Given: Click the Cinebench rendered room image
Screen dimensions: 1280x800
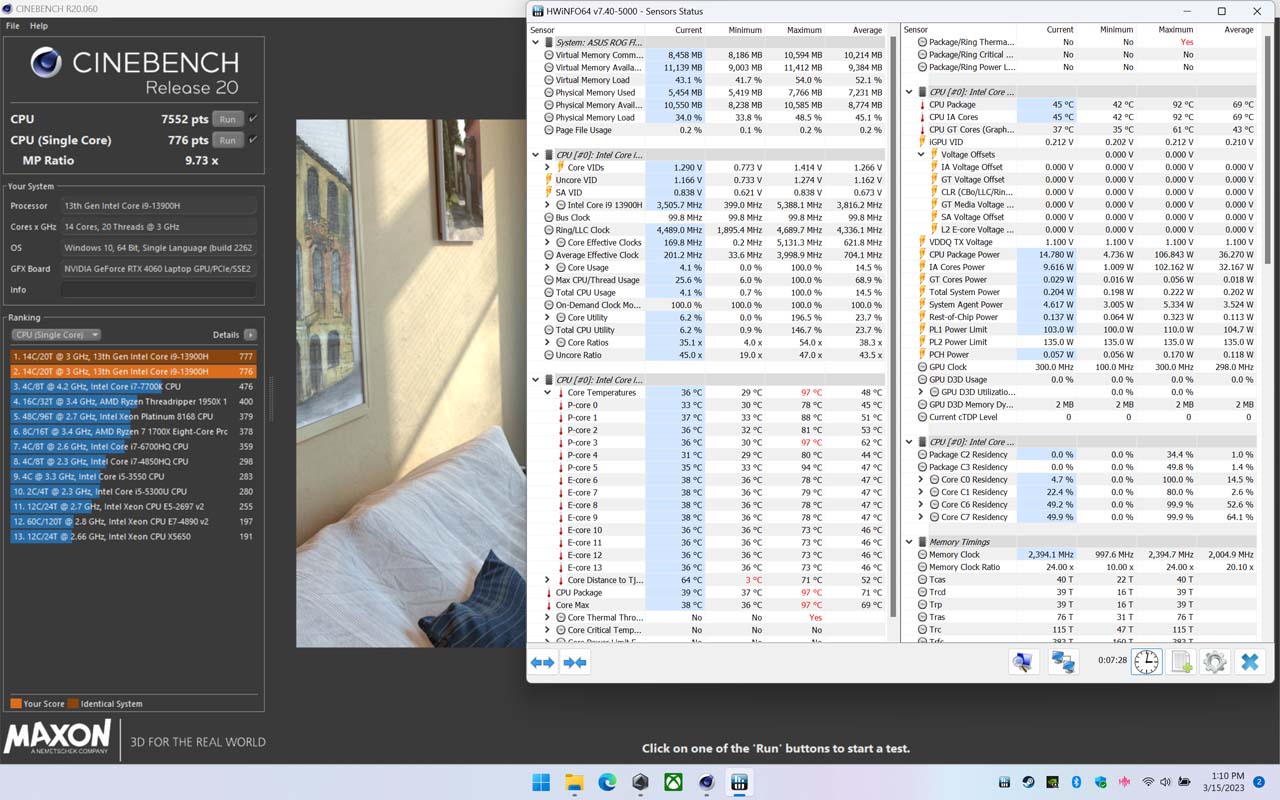Looking at the screenshot, I should 410,383.
